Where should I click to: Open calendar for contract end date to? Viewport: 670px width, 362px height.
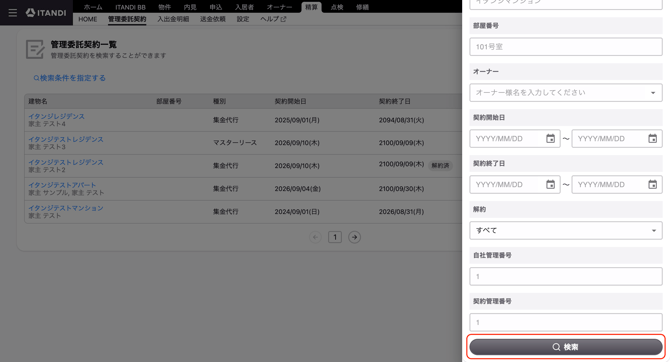[x=652, y=185]
